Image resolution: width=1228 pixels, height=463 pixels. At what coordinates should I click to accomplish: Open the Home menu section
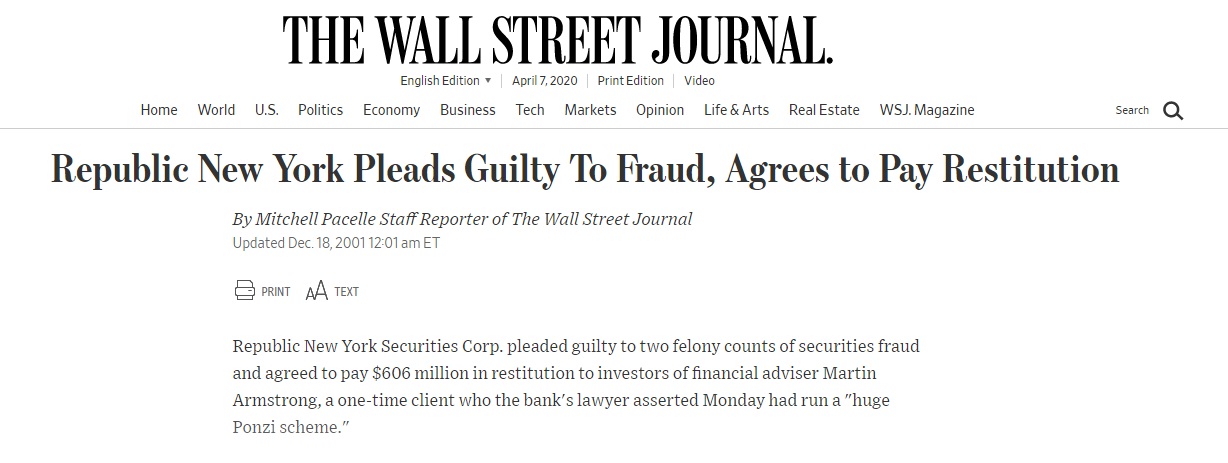(159, 110)
